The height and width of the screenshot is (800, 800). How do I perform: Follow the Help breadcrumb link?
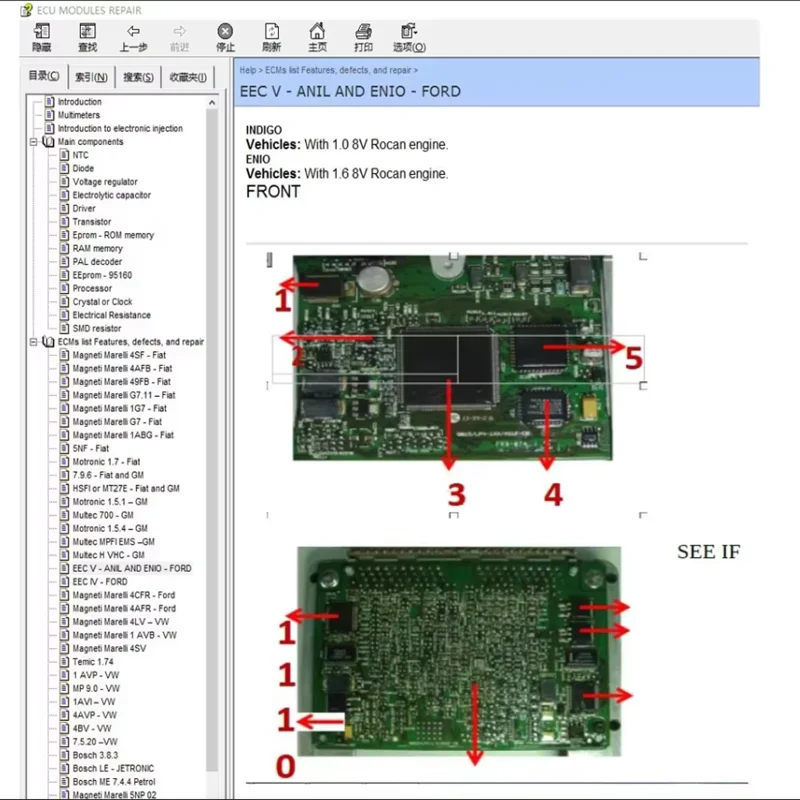pos(247,70)
